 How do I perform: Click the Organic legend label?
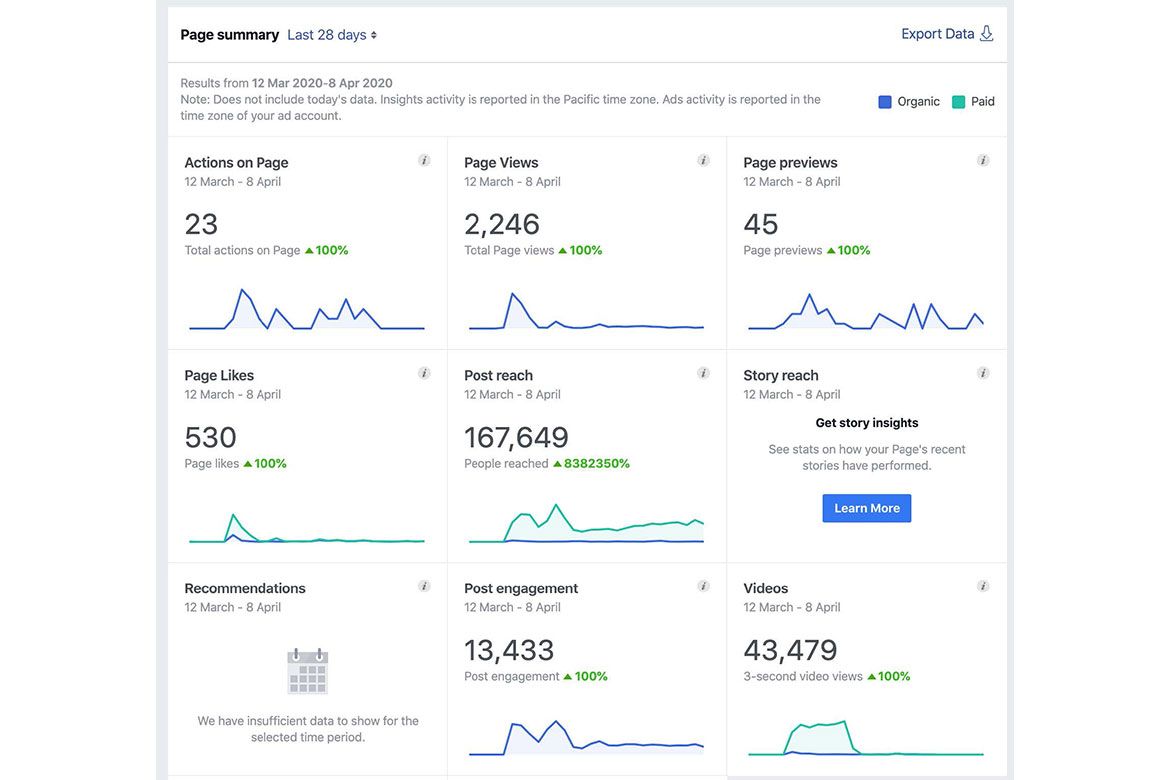pos(919,102)
